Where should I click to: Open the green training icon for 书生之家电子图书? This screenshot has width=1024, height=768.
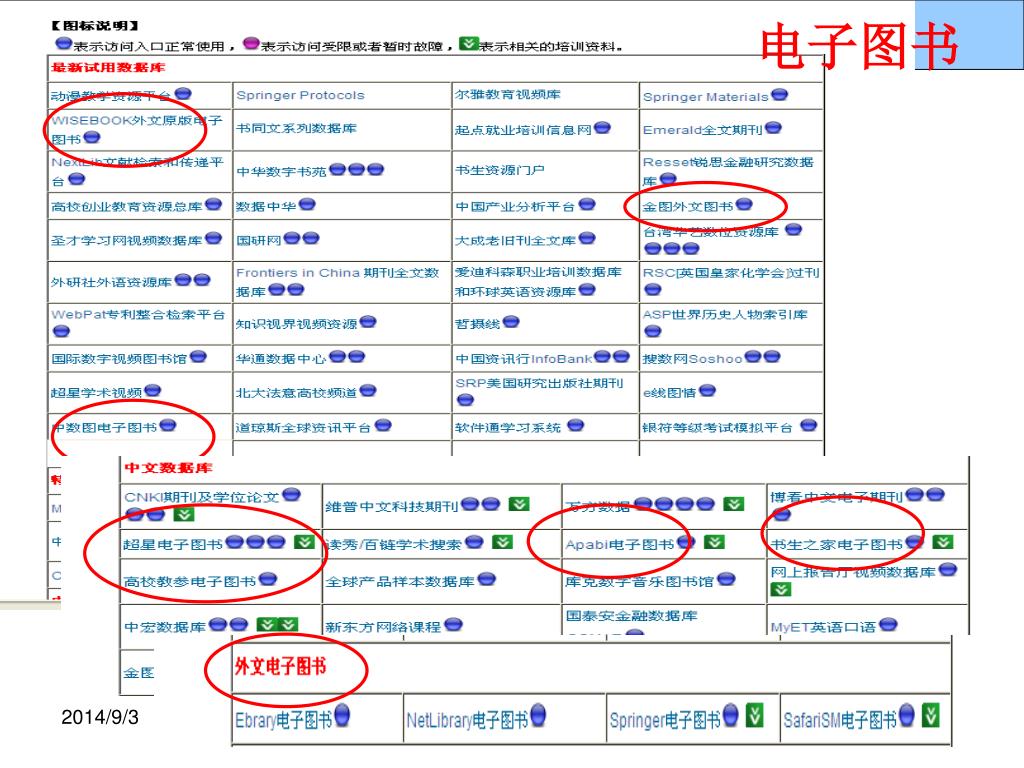coord(942,542)
